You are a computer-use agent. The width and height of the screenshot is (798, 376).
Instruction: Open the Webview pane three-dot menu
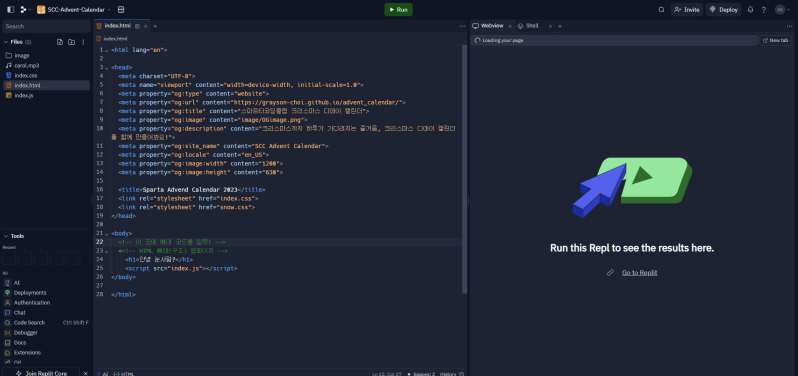click(790, 26)
